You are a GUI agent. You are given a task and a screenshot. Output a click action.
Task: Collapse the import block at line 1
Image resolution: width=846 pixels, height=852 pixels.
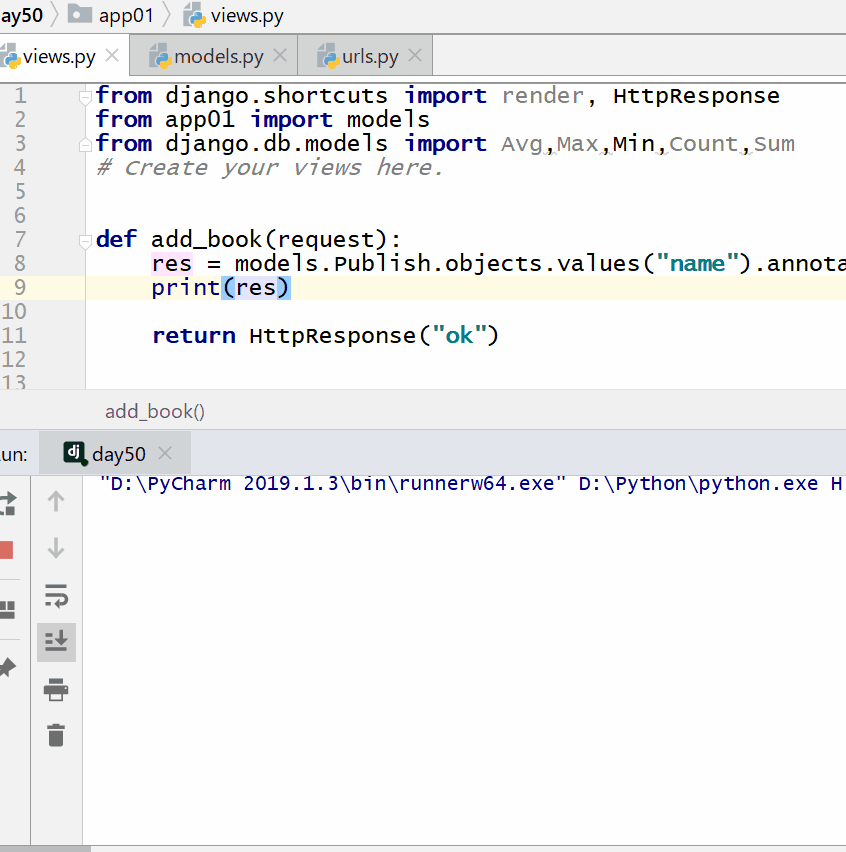point(86,97)
